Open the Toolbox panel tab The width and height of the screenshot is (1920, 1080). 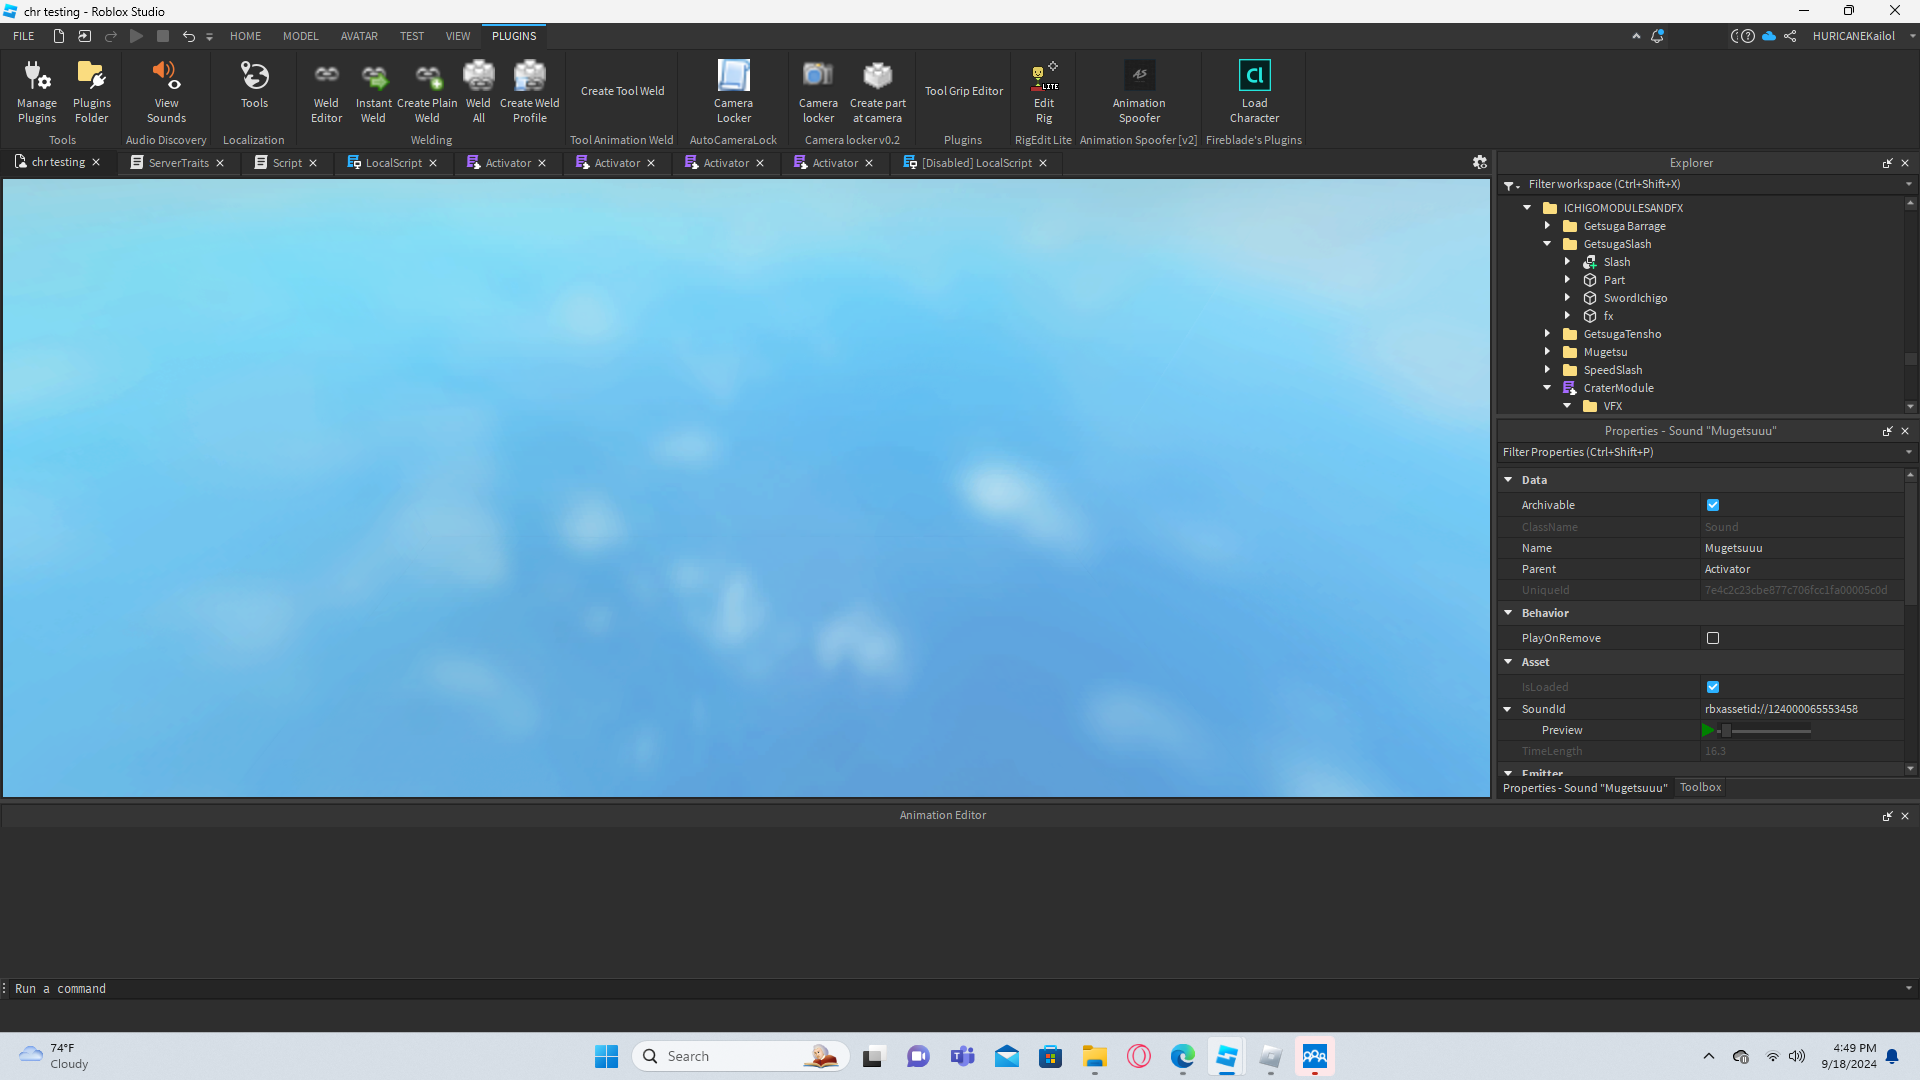tap(1700, 788)
